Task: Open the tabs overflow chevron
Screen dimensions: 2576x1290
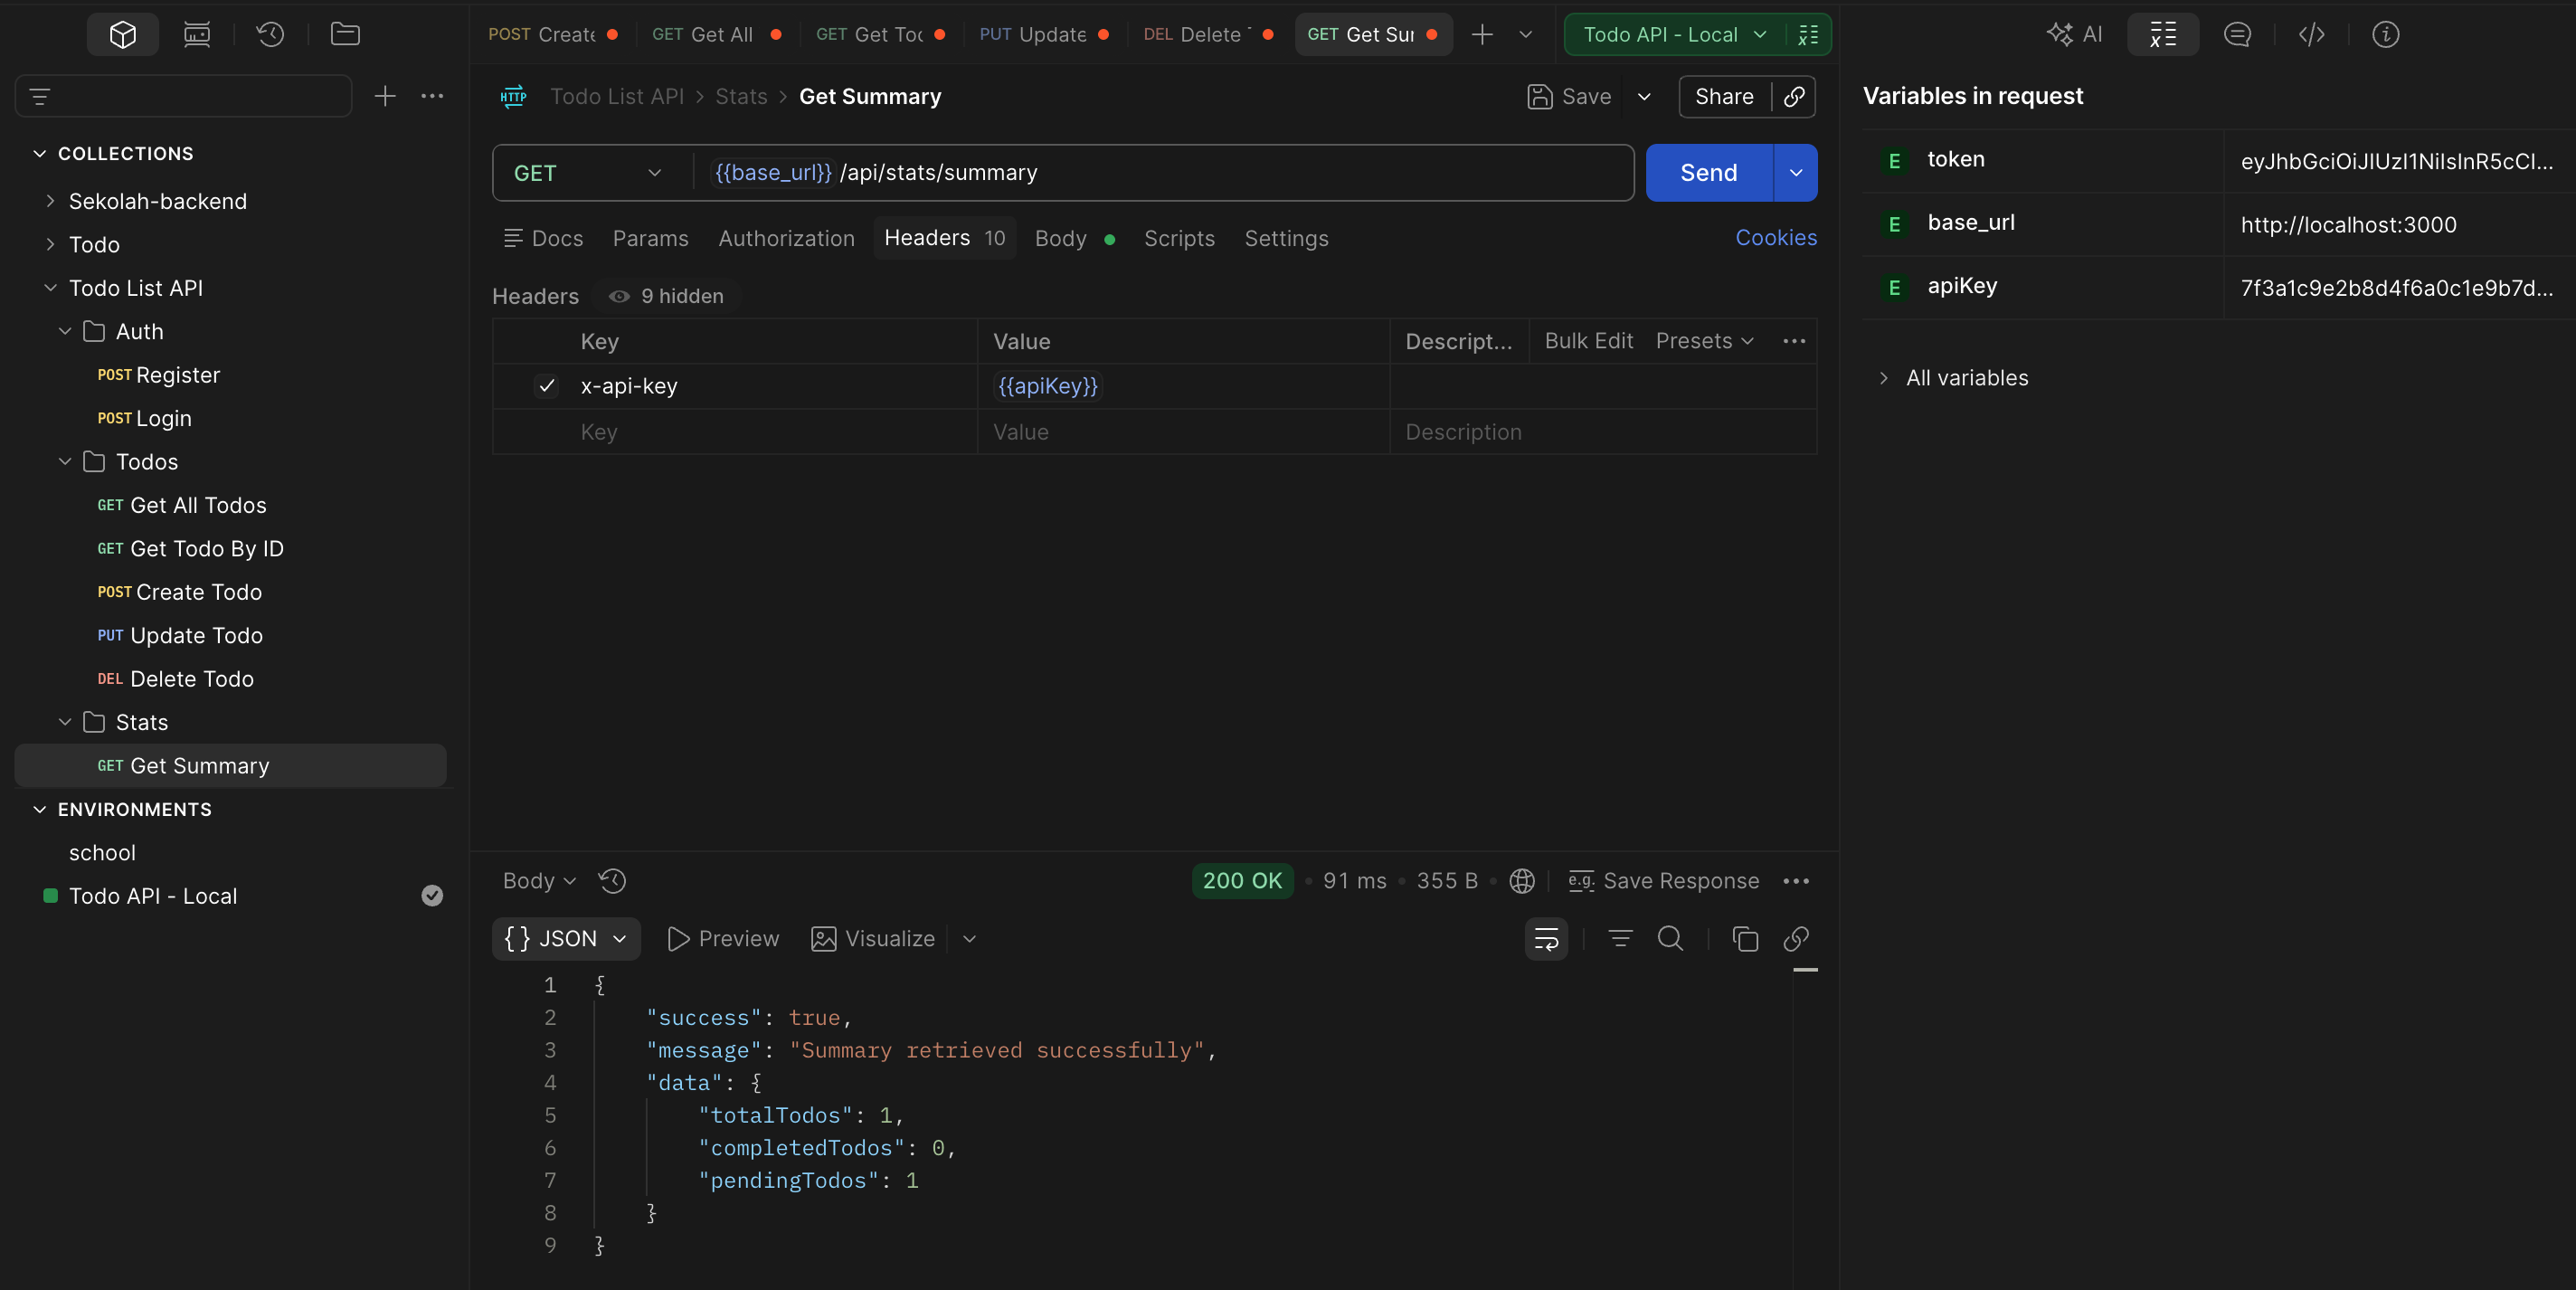Action: pos(1526,34)
